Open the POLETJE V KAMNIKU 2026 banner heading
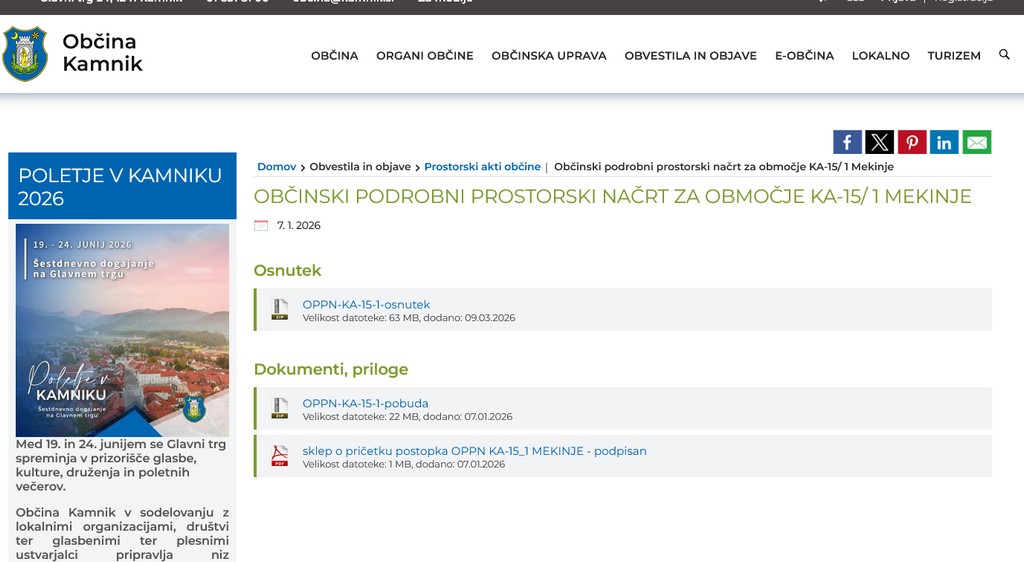Image resolution: width=1024 pixels, height=562 pixels. point(122,186)
